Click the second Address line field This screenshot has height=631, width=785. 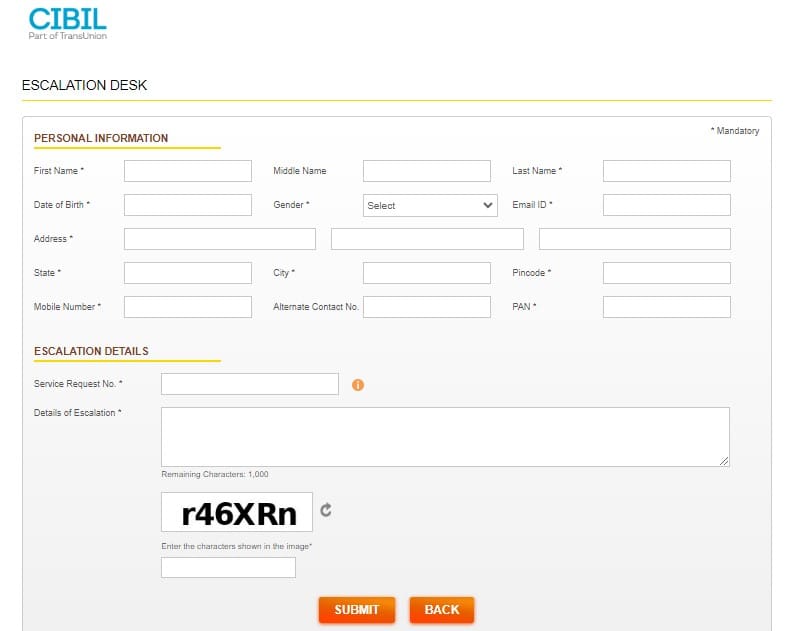(427, 239)
